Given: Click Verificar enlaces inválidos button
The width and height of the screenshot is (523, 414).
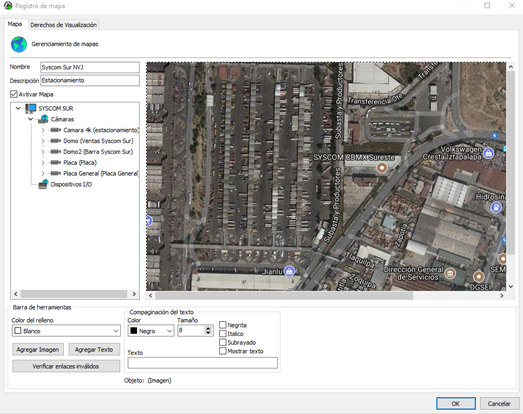Looking at the screenshot, I should point(66,366).
